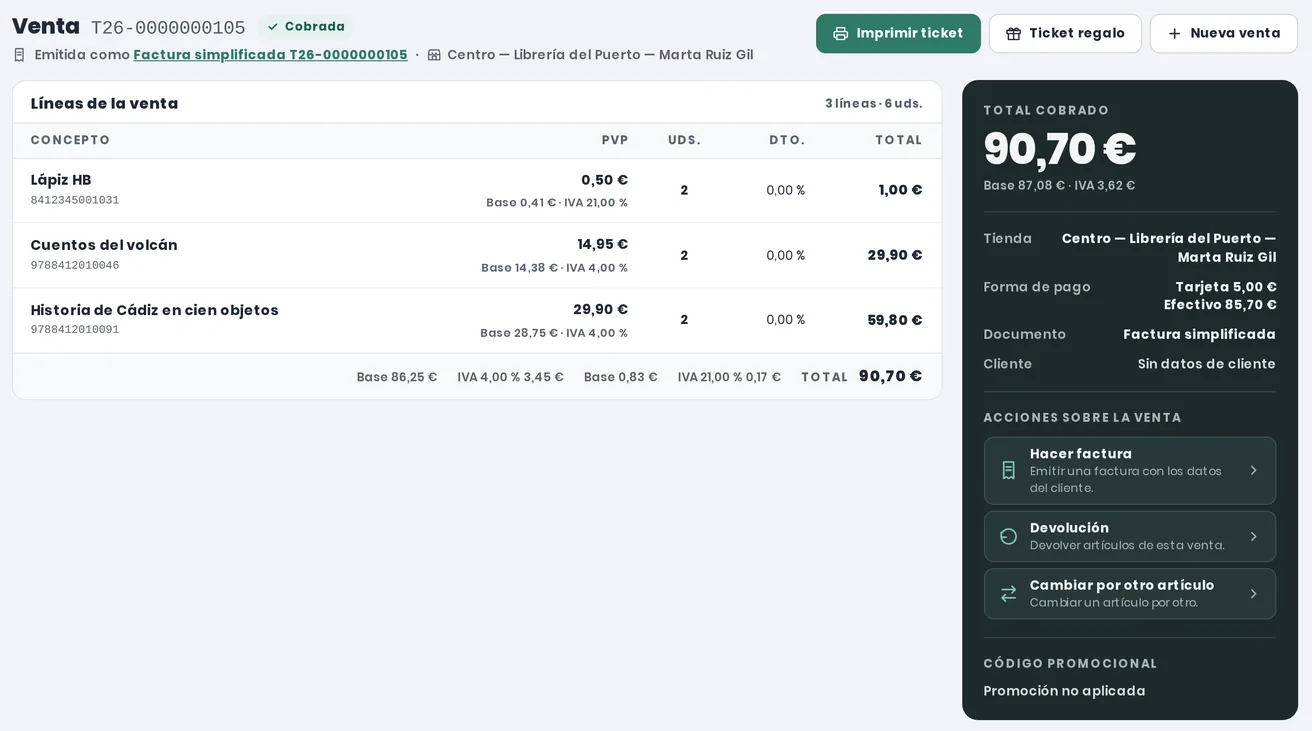
Task: Click the 59,80 € line total
Action: (x=895, y=320)
